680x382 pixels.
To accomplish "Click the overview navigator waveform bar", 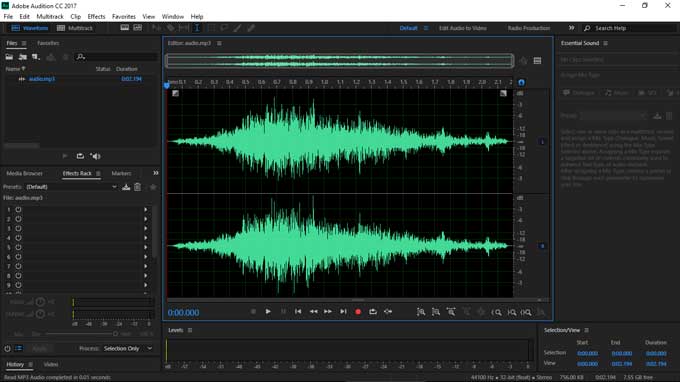I will pyautogui.click(x=340, y=61).
